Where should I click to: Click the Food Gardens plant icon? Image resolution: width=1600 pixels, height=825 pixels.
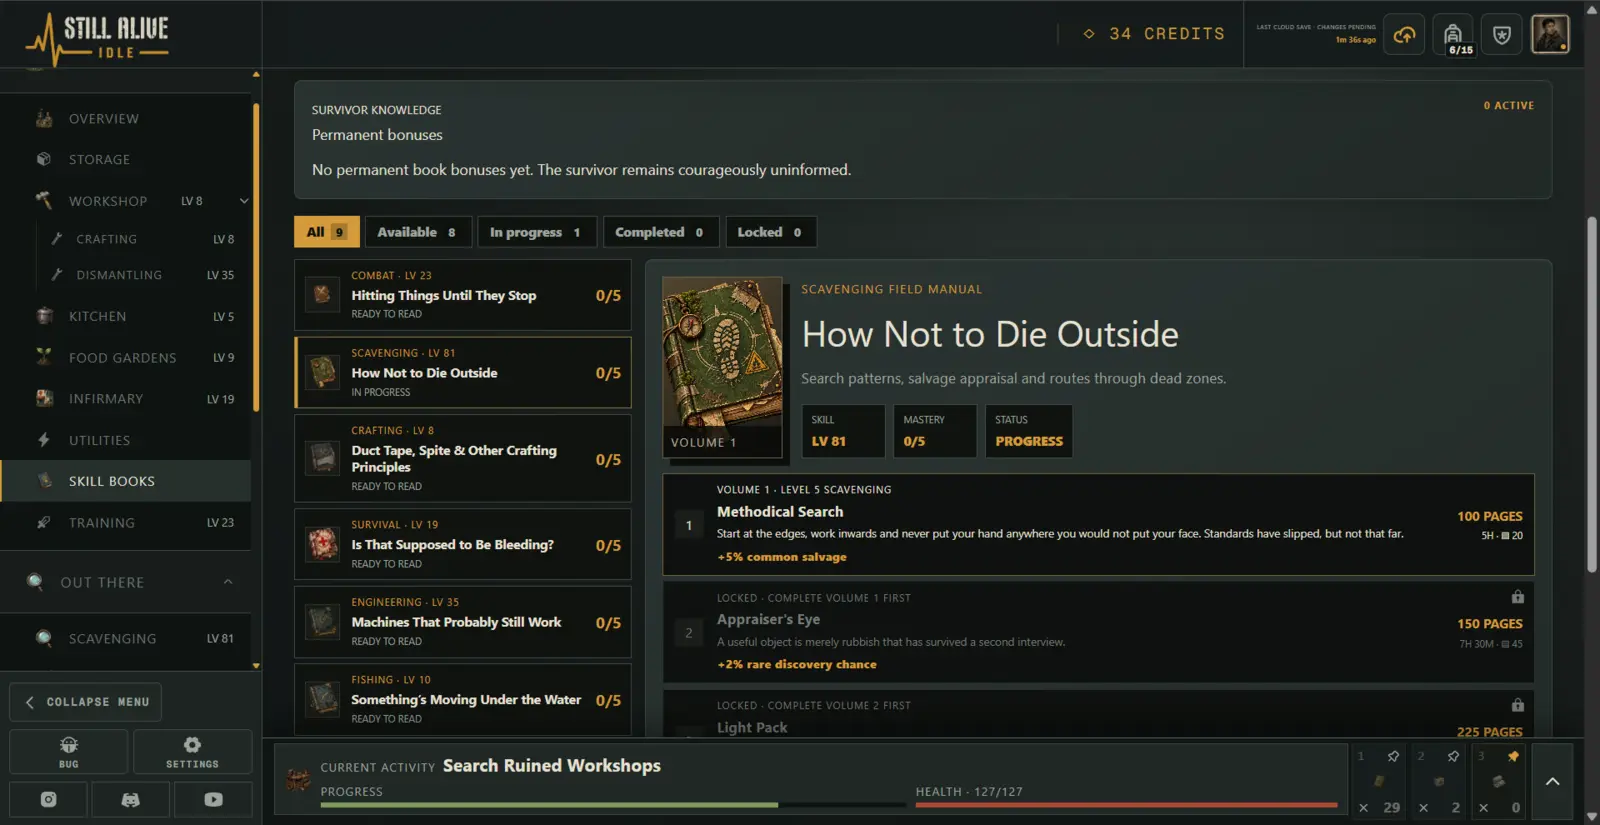point(44,357)
